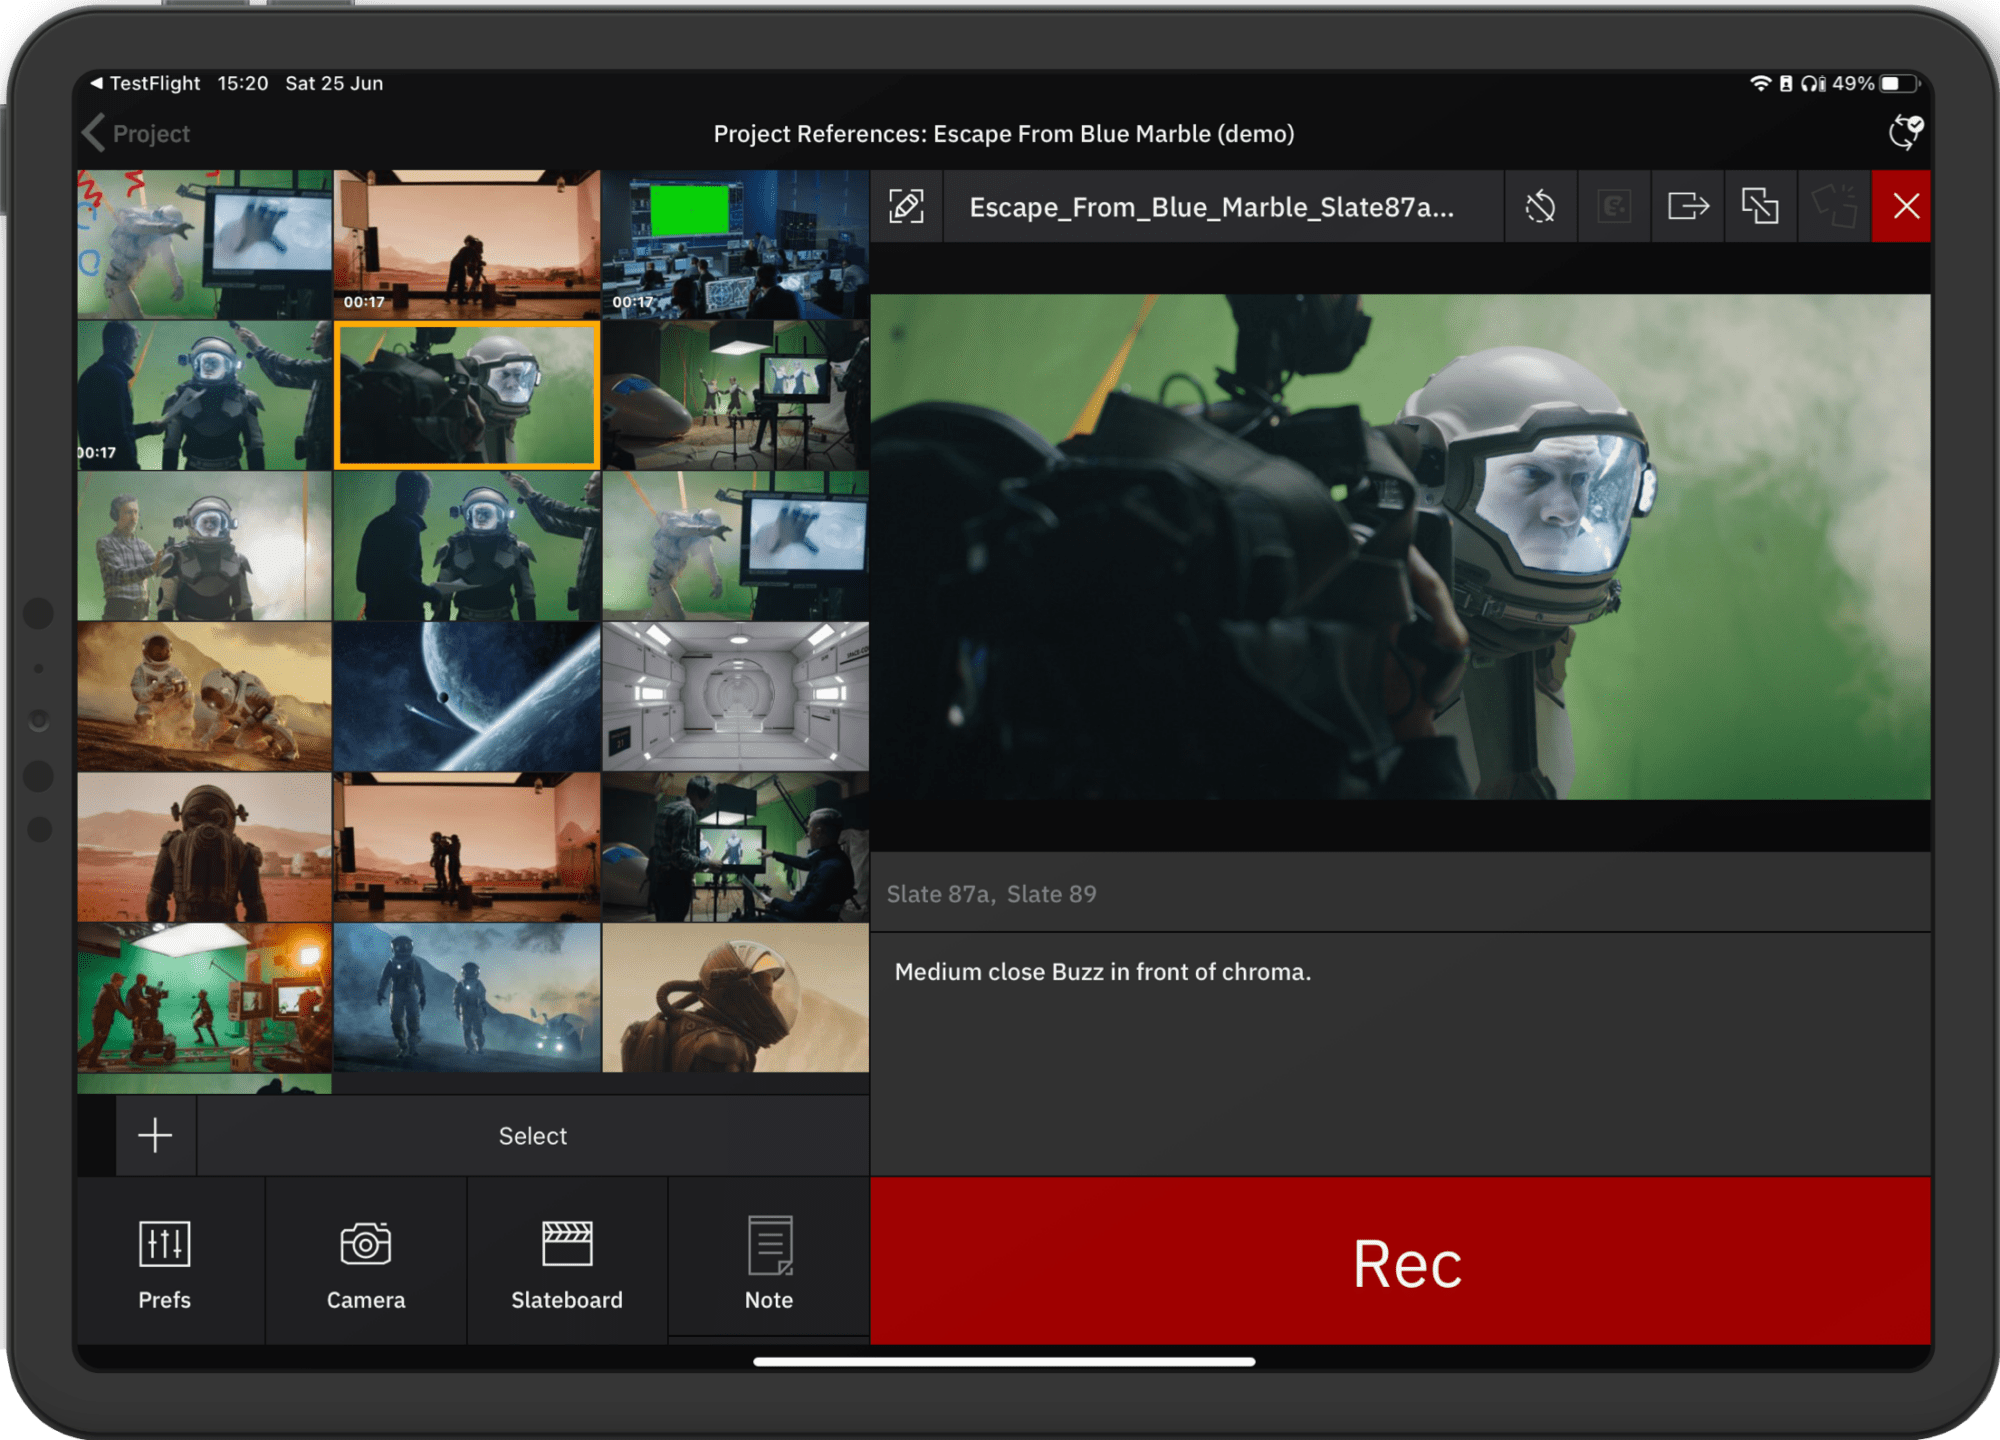The height and width of the screenshot is (1440, 2000).
Task: Click the 'Medium close Buzz' description text
Action: pyautogui.click(x=1102, y=972)
